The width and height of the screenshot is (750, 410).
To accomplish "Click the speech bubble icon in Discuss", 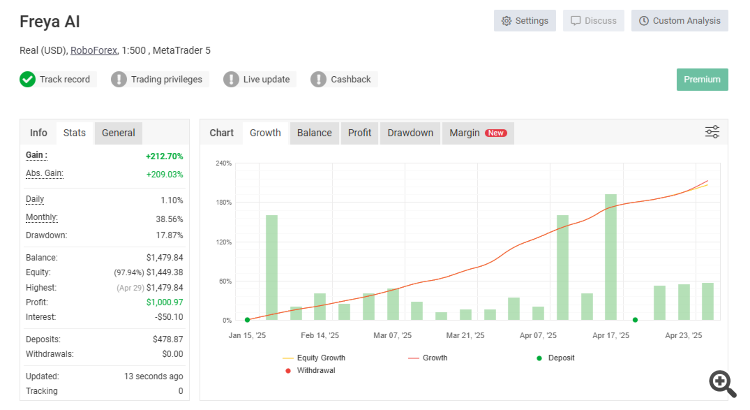I will [x=576, y=21].
